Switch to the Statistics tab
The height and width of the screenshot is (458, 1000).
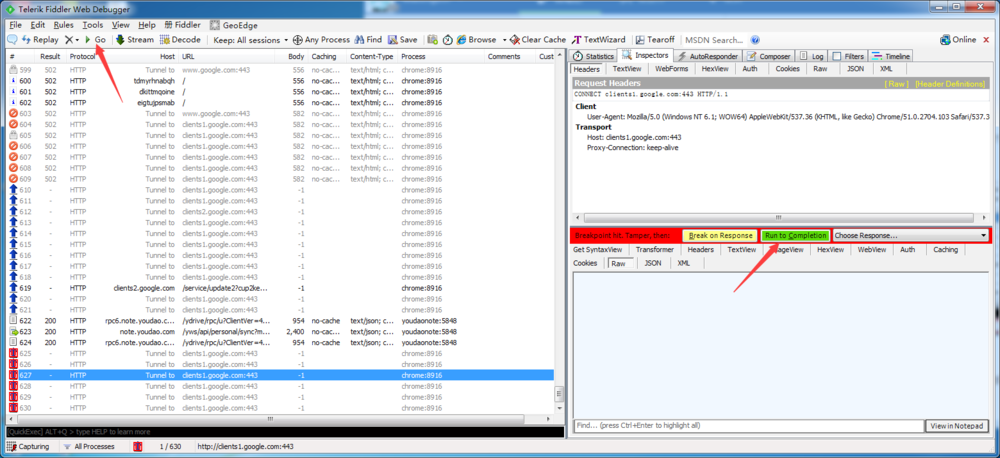(594, 56)
